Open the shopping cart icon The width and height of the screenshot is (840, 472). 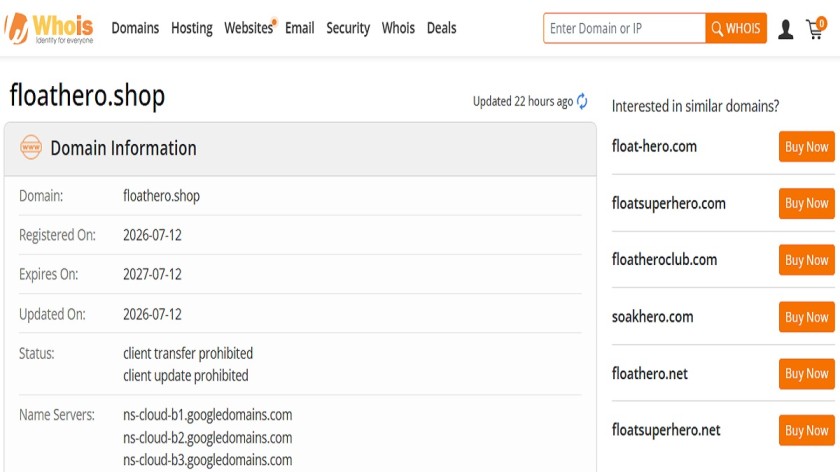[816, 28]
